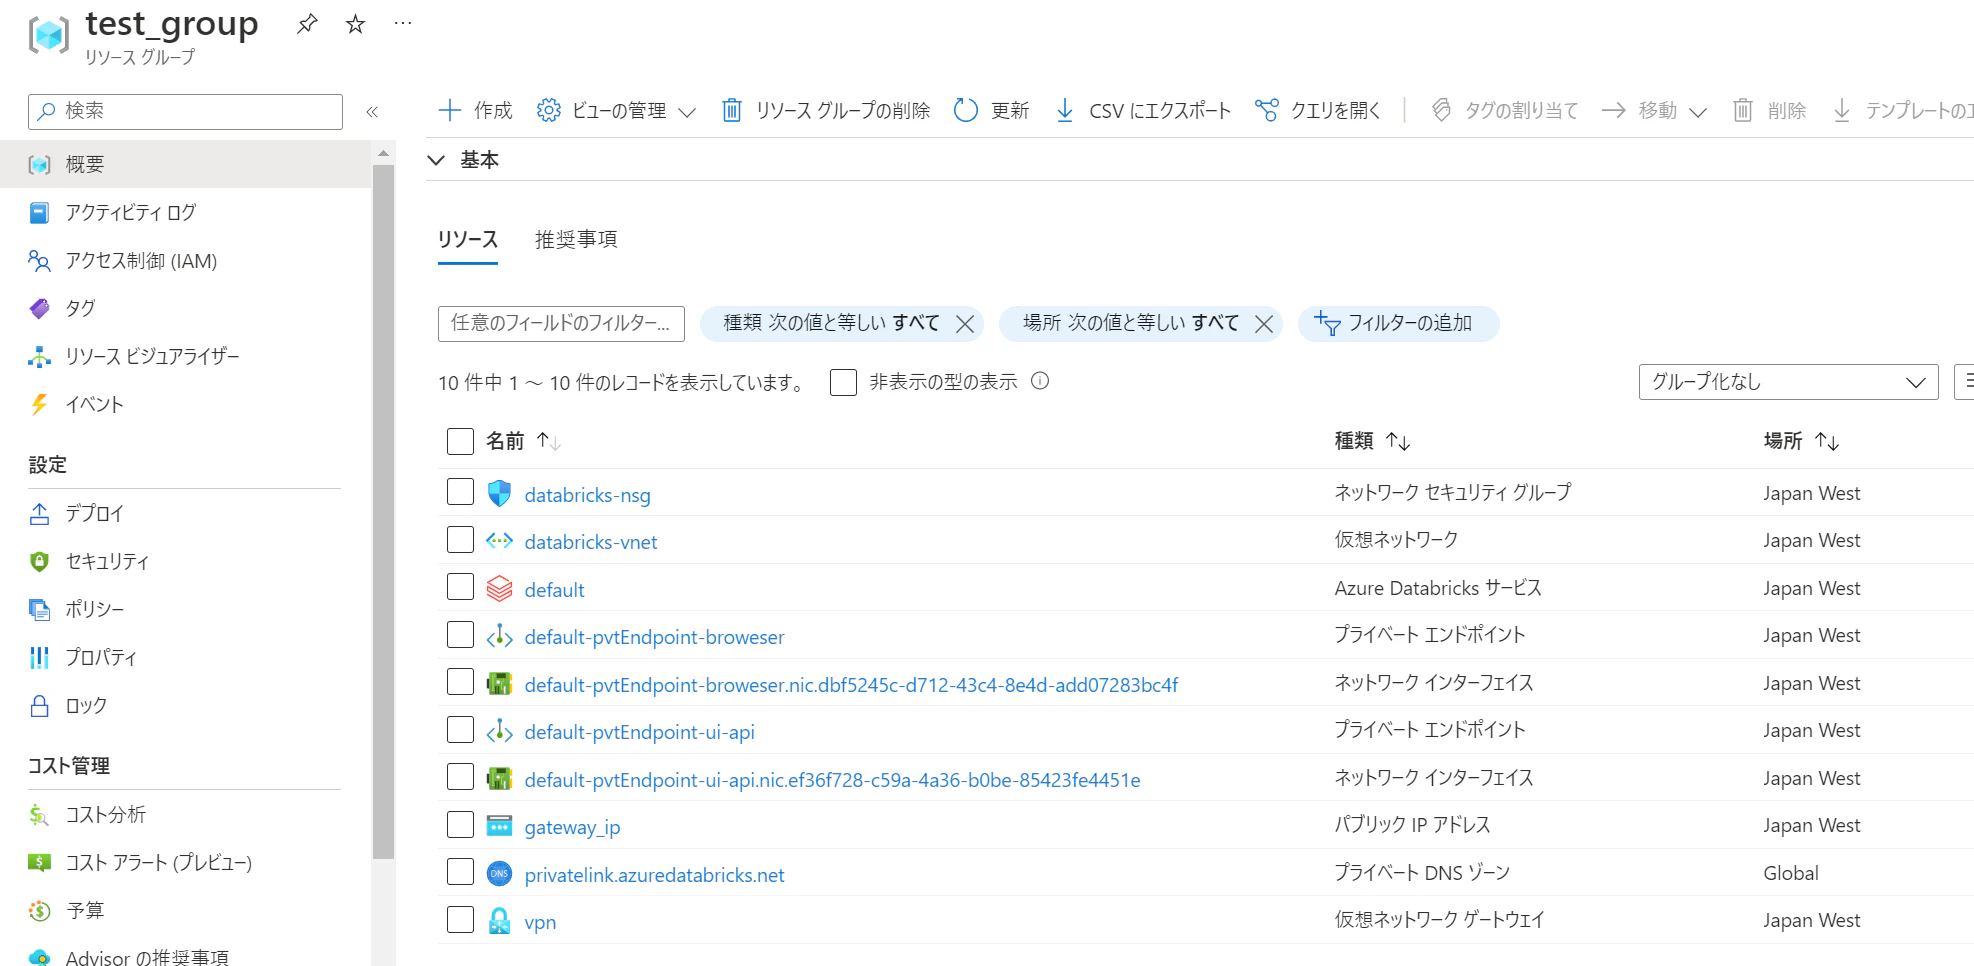
Task: Pin the test_group resource group
Action: pyautogui.click(x=307, y=24)
